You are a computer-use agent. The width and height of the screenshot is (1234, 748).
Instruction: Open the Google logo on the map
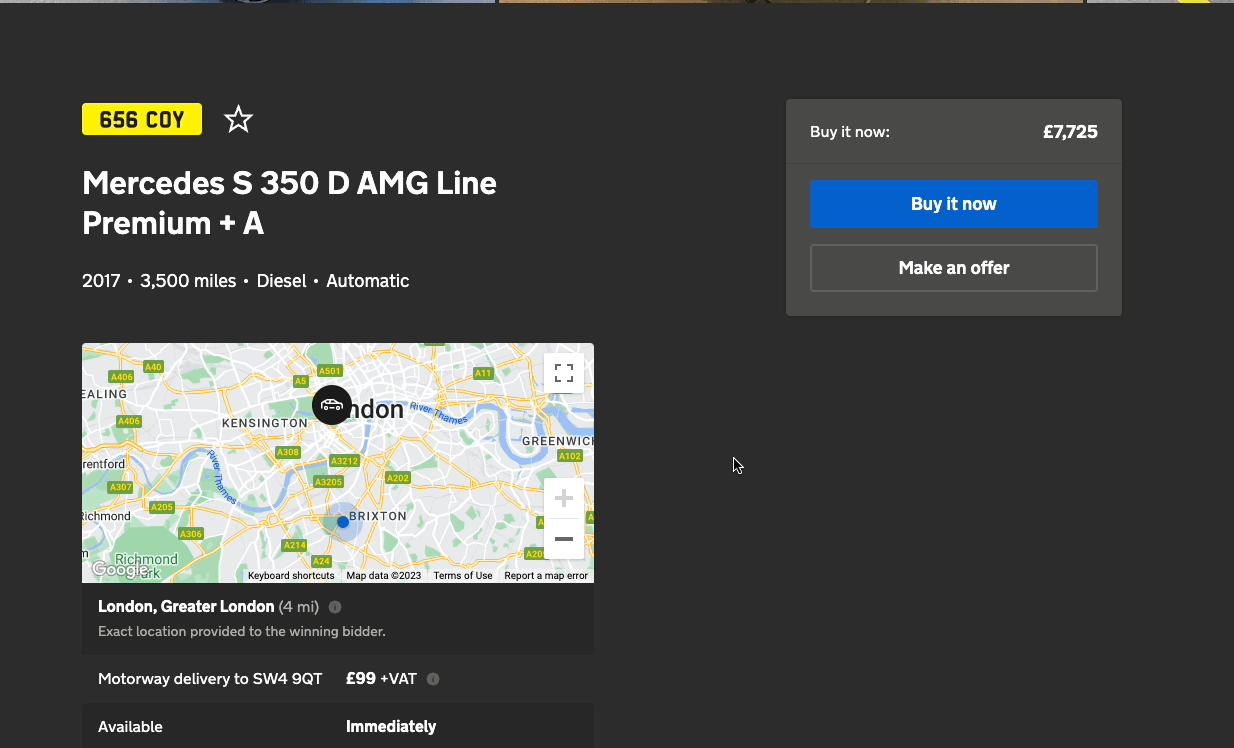pyautogui.click(x=120, y=570)
